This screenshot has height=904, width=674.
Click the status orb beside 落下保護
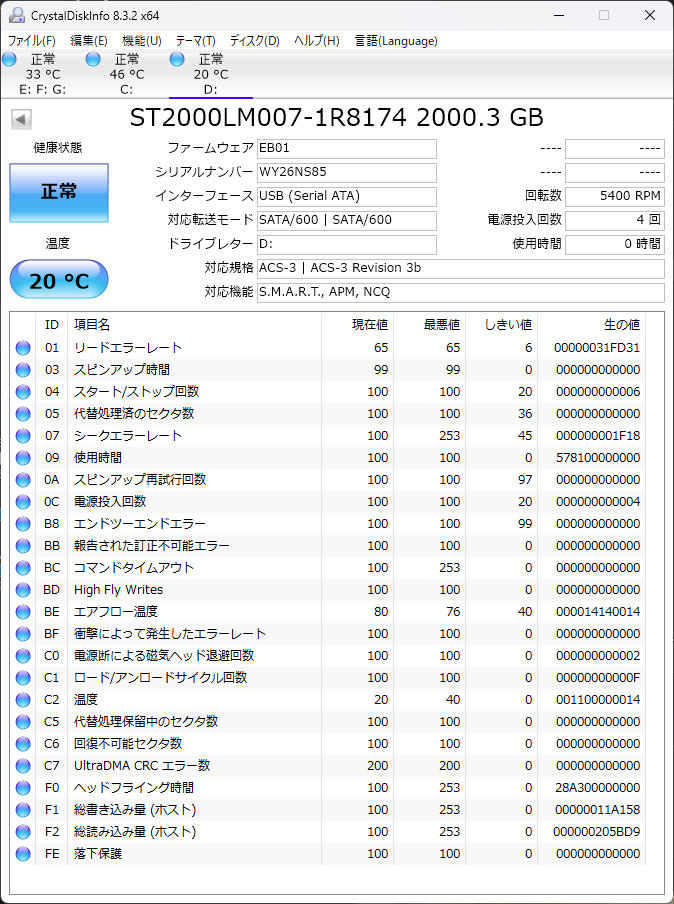tap(23, 854)
